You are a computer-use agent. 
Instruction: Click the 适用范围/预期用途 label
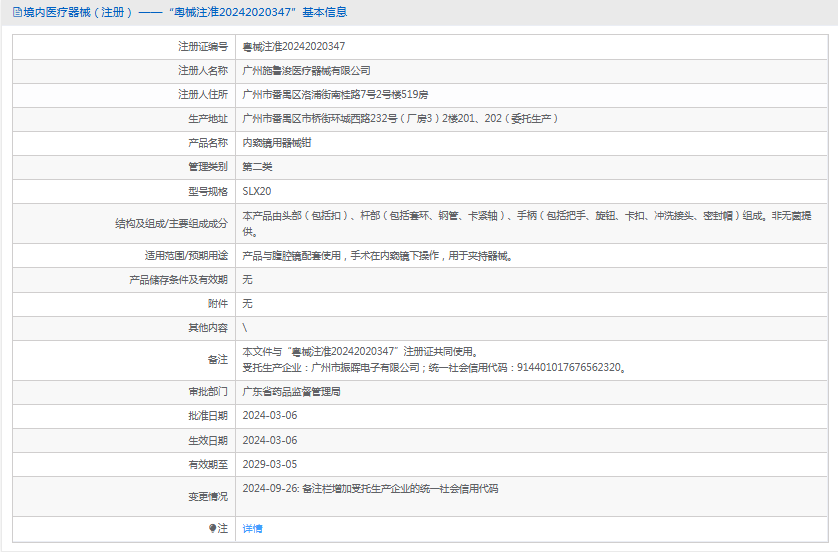tap(187, 256)
